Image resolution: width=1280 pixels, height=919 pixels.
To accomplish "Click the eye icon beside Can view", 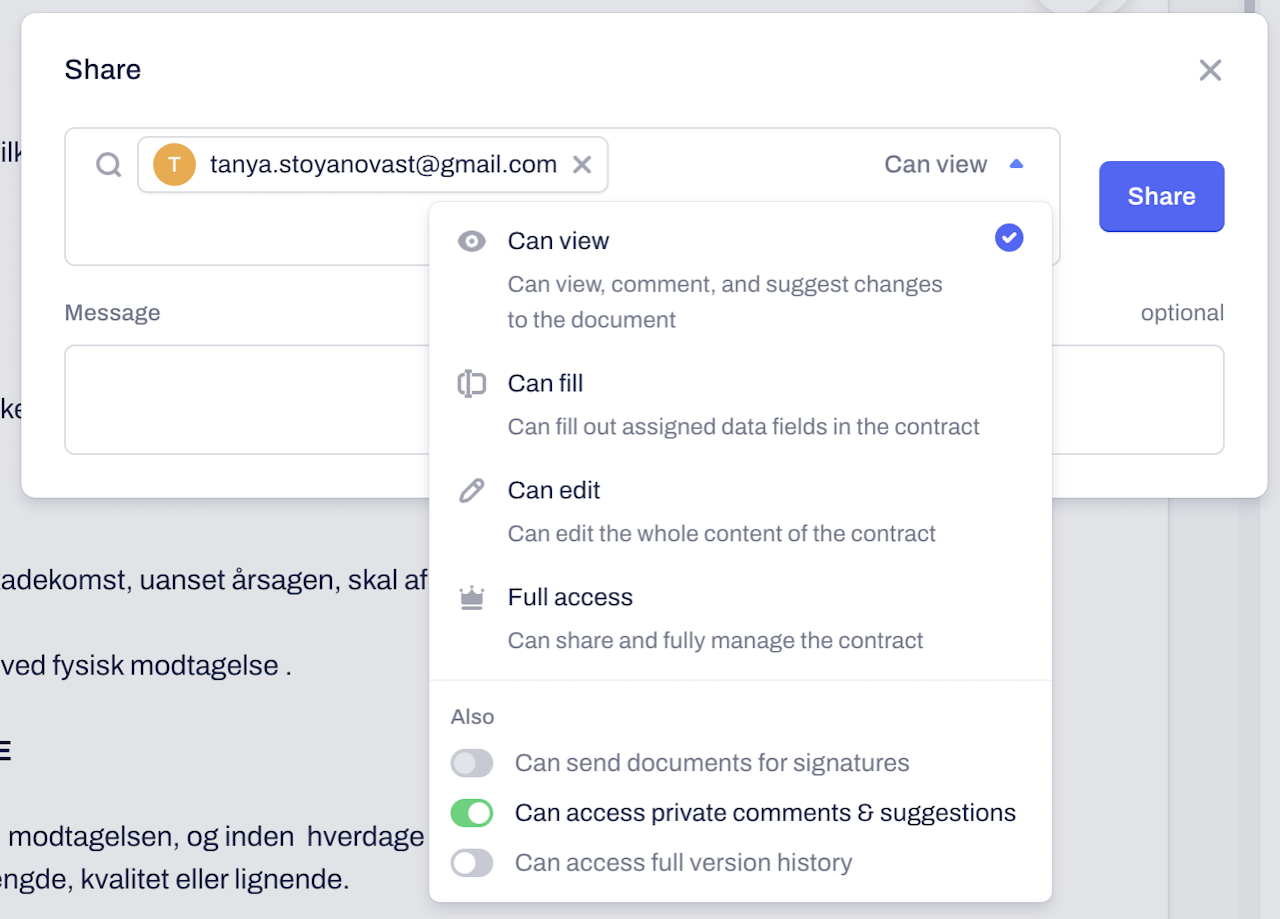I will [x=472, y=241].
